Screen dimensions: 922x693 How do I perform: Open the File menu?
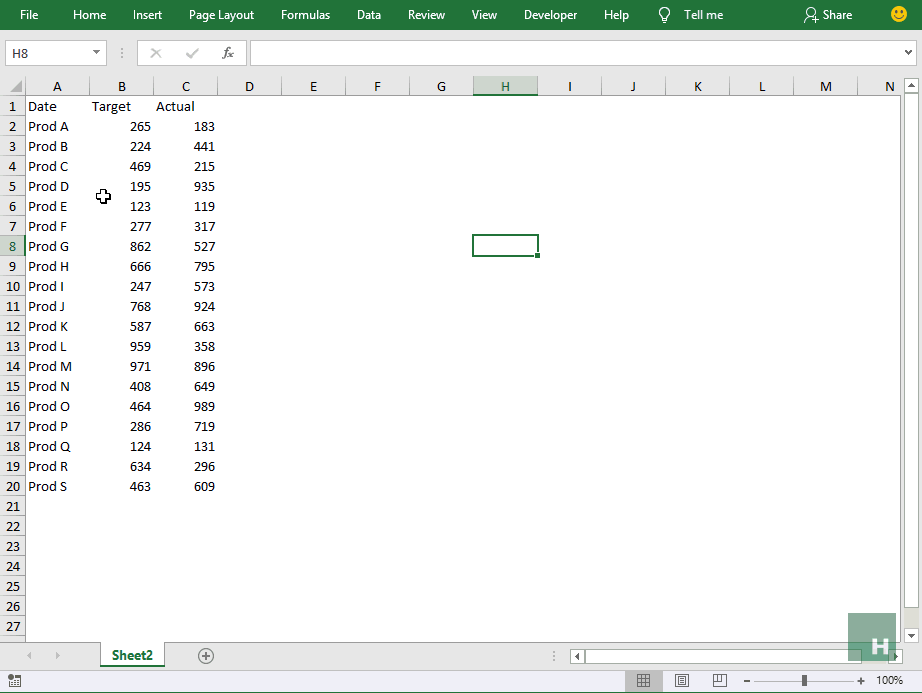29,15
